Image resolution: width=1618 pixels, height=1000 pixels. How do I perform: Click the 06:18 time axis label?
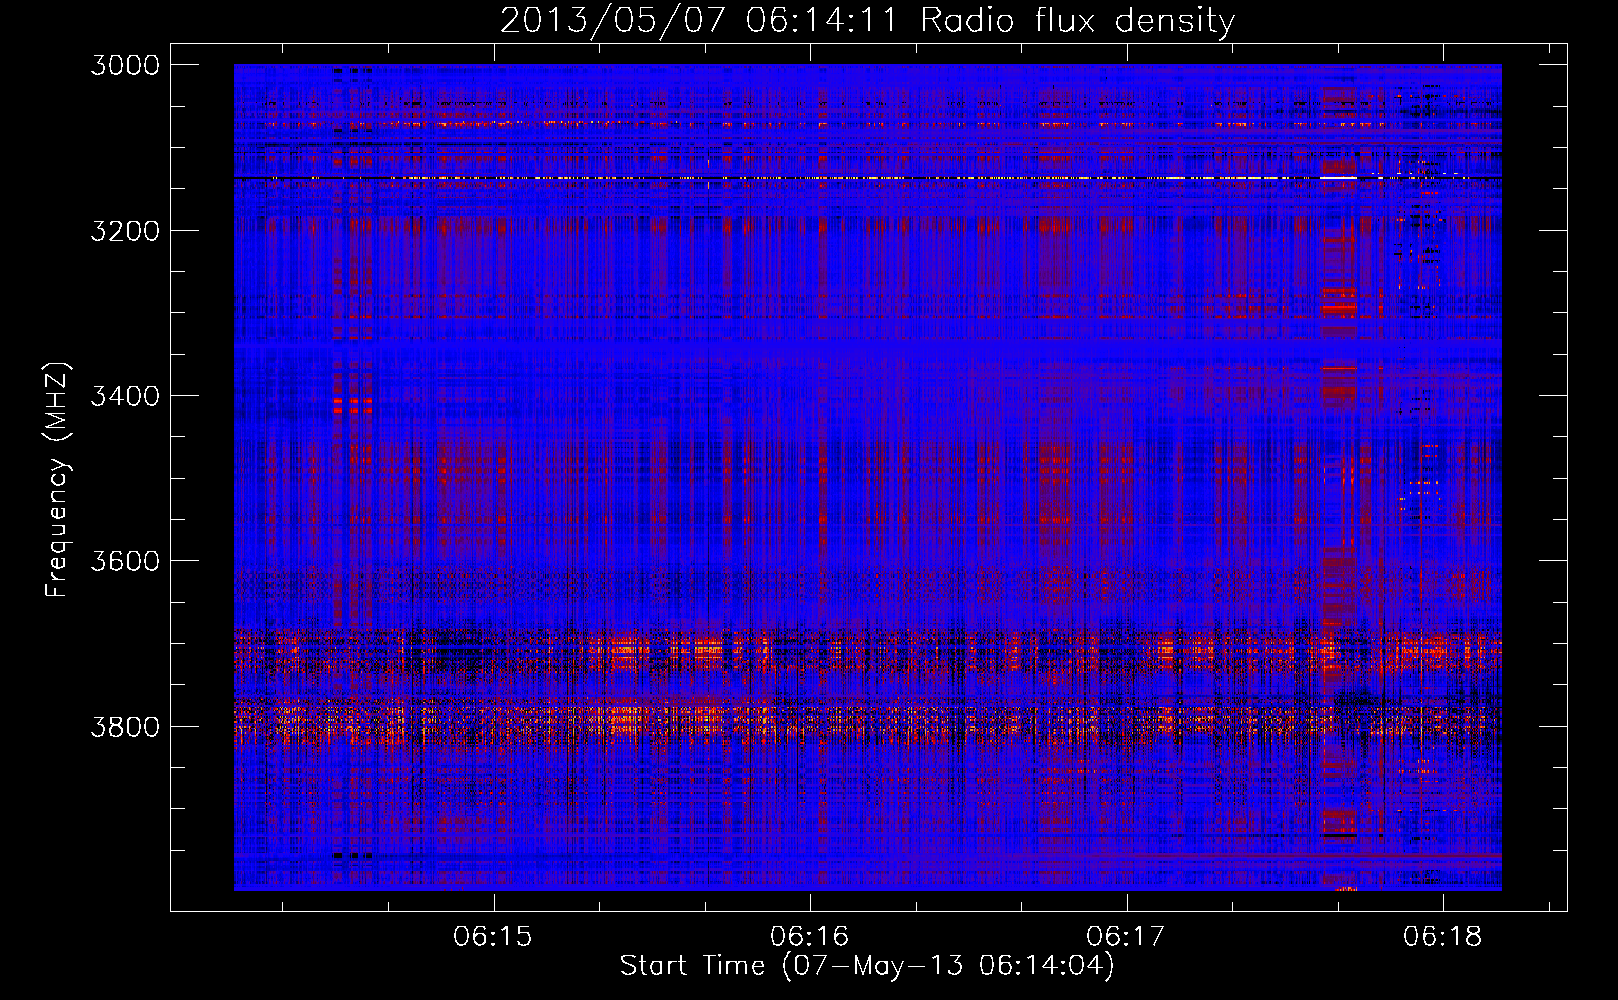pyautogui.click(x=1442, y=937)
